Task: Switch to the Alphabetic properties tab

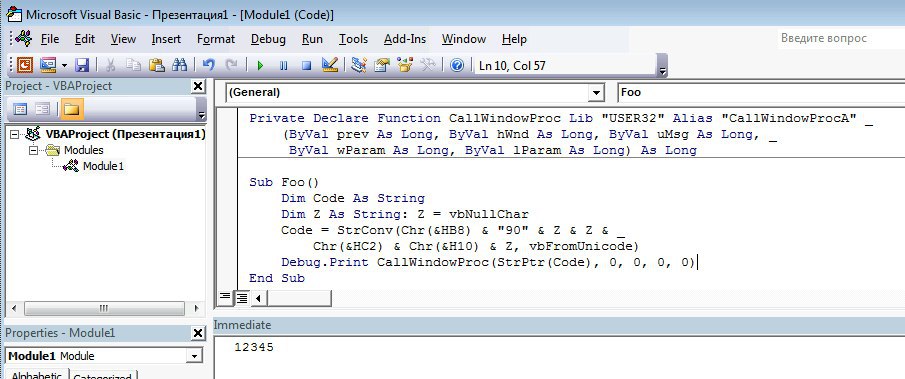Action: pyautogui.click(x=37, y=376)
